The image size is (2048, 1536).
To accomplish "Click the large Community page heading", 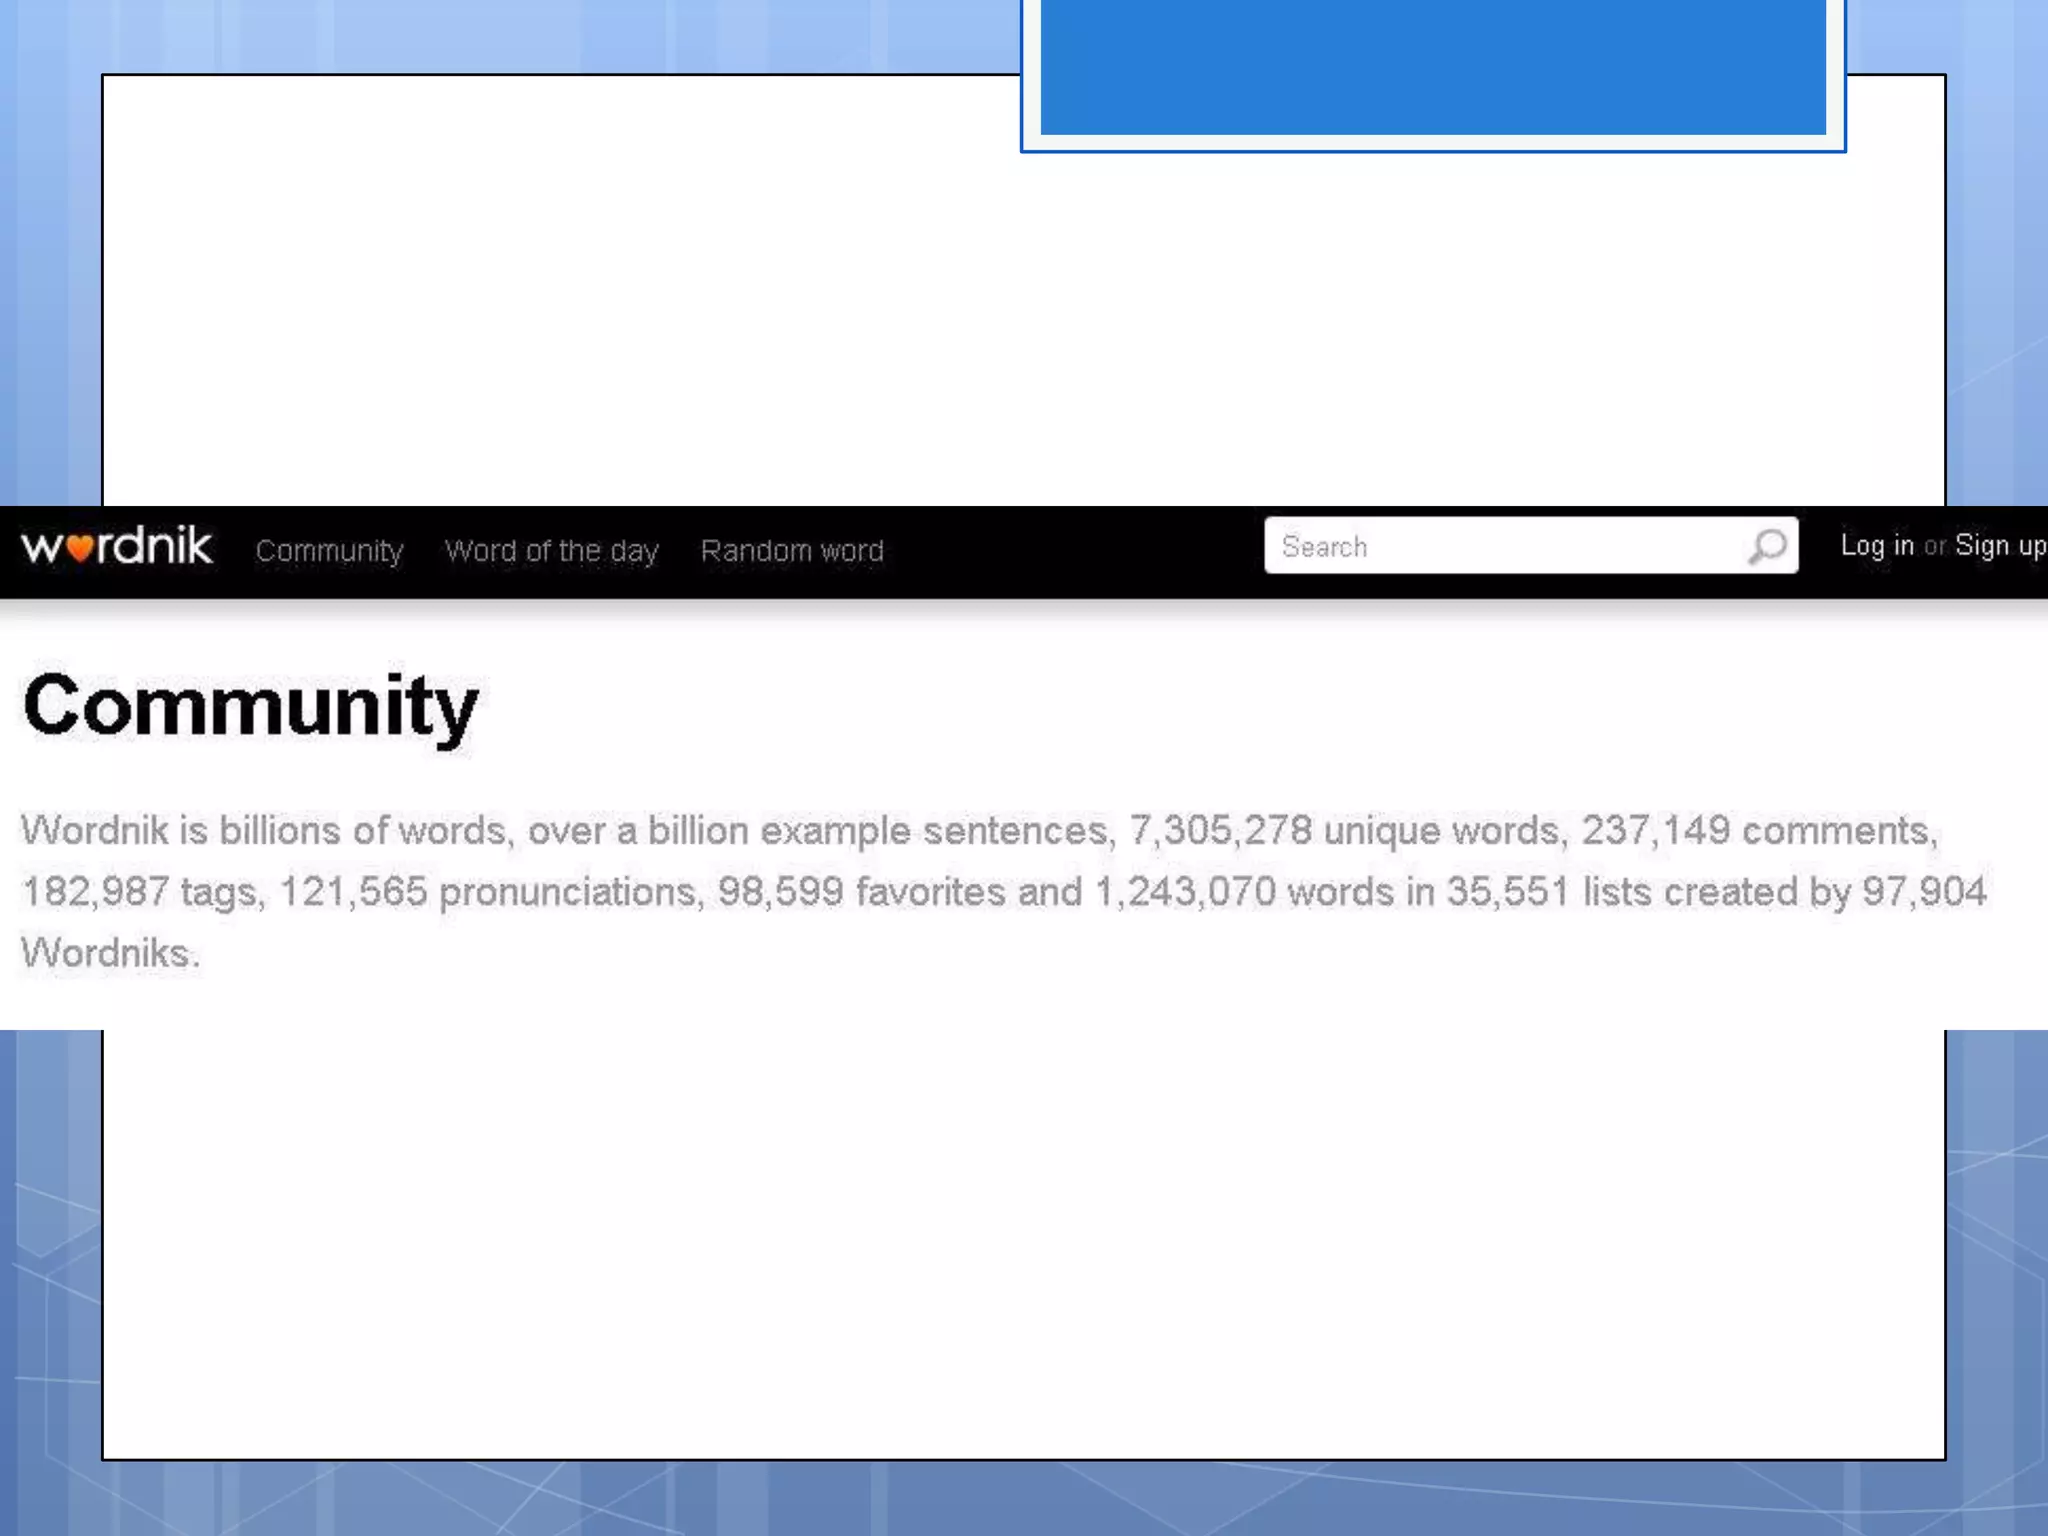I will [x=250, y=706].
